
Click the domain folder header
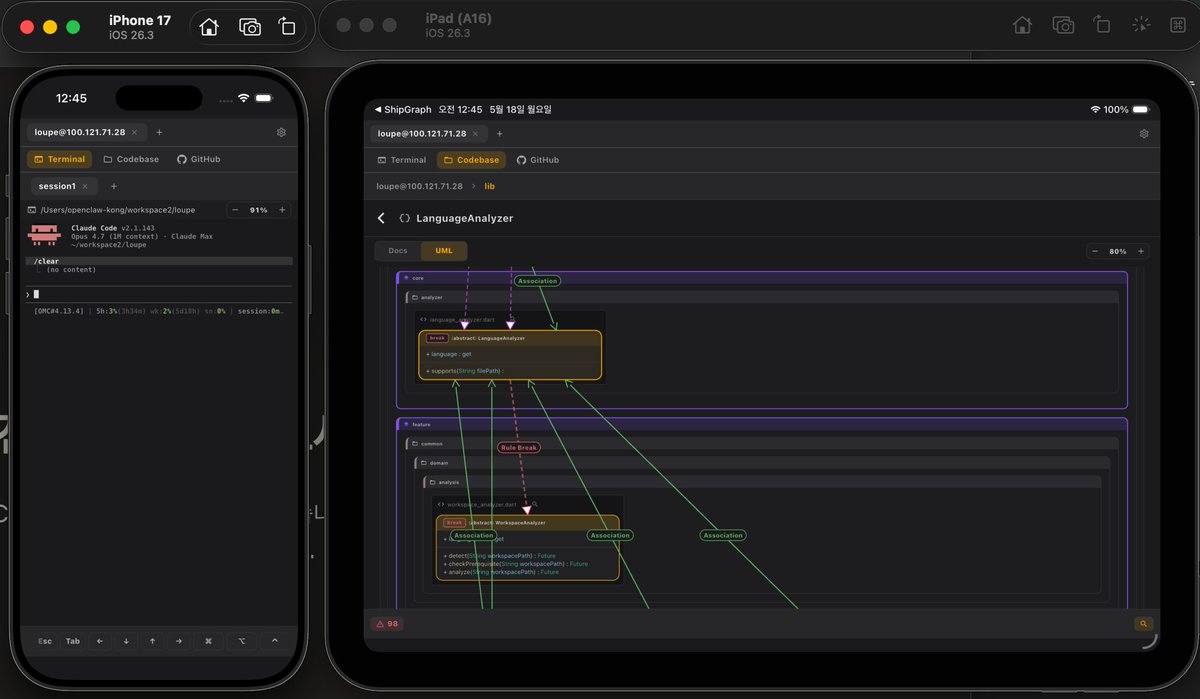tap(762, 463)
